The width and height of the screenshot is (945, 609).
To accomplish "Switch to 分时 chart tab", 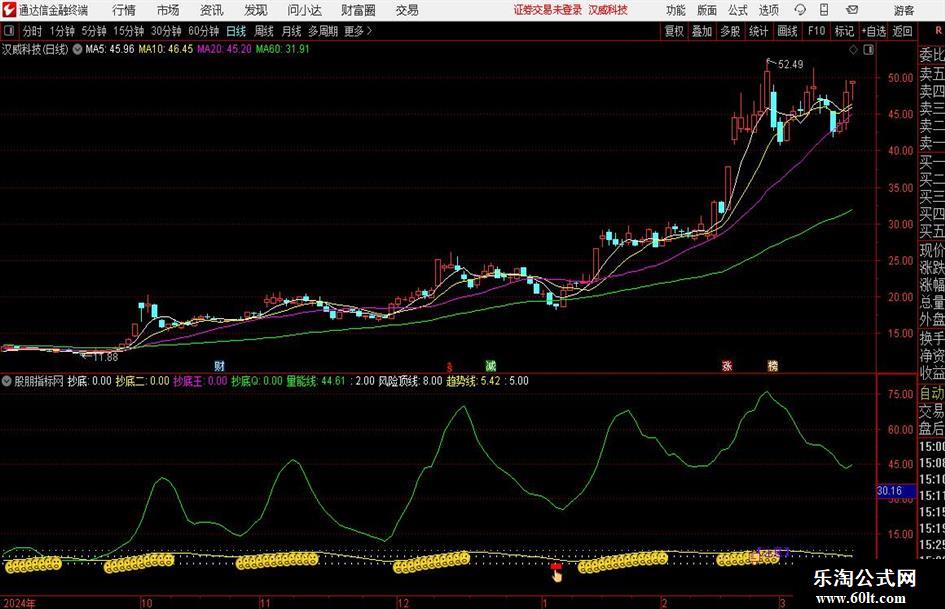I will coord(33,31).
